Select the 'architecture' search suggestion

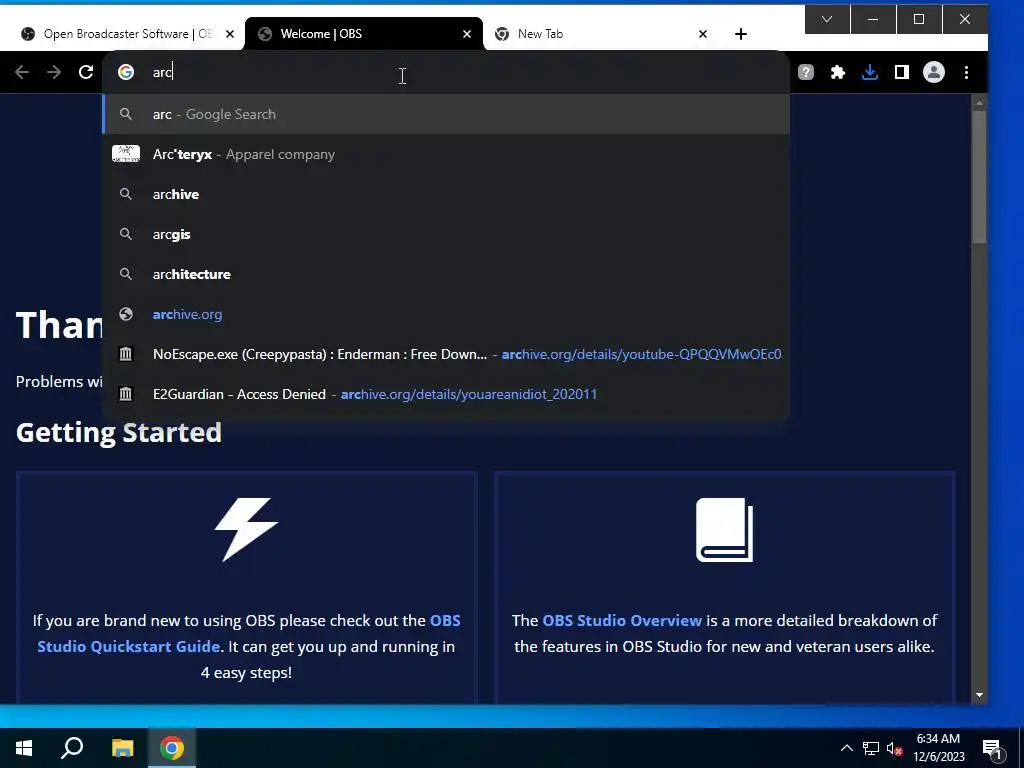(x=446, y=274)
